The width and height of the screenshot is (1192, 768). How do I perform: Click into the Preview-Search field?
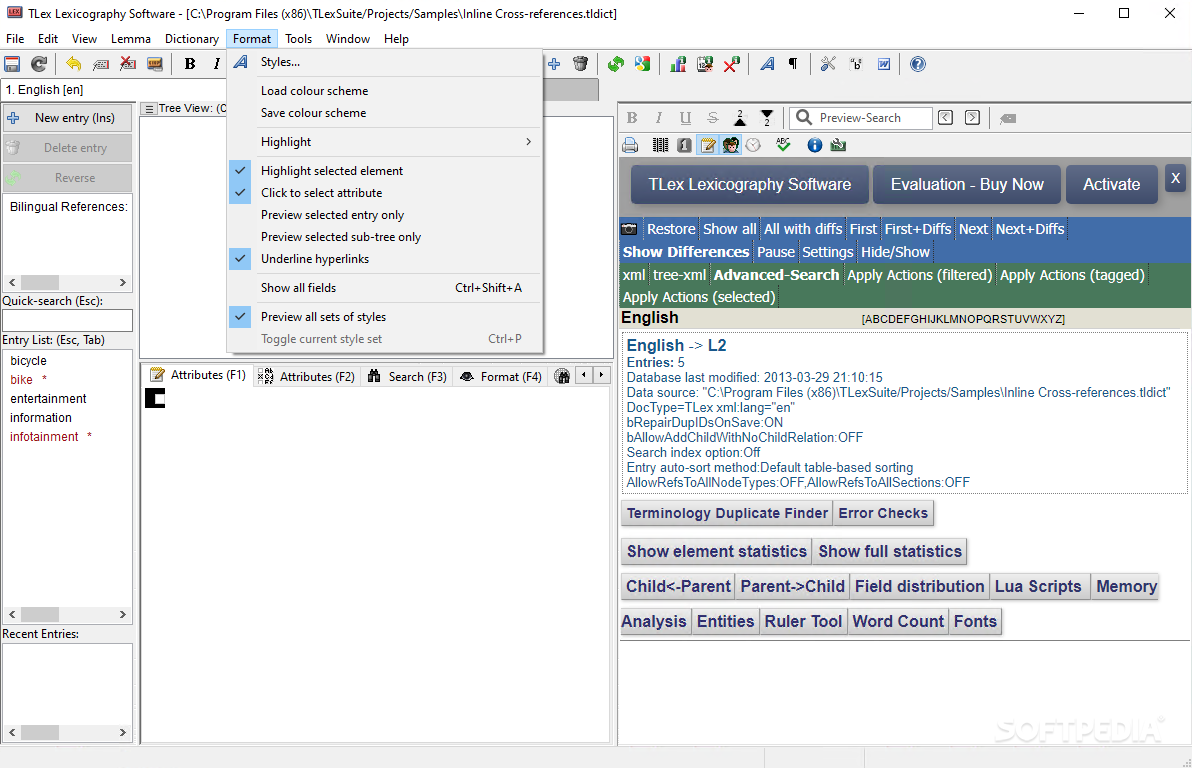[x=861, y=118]
